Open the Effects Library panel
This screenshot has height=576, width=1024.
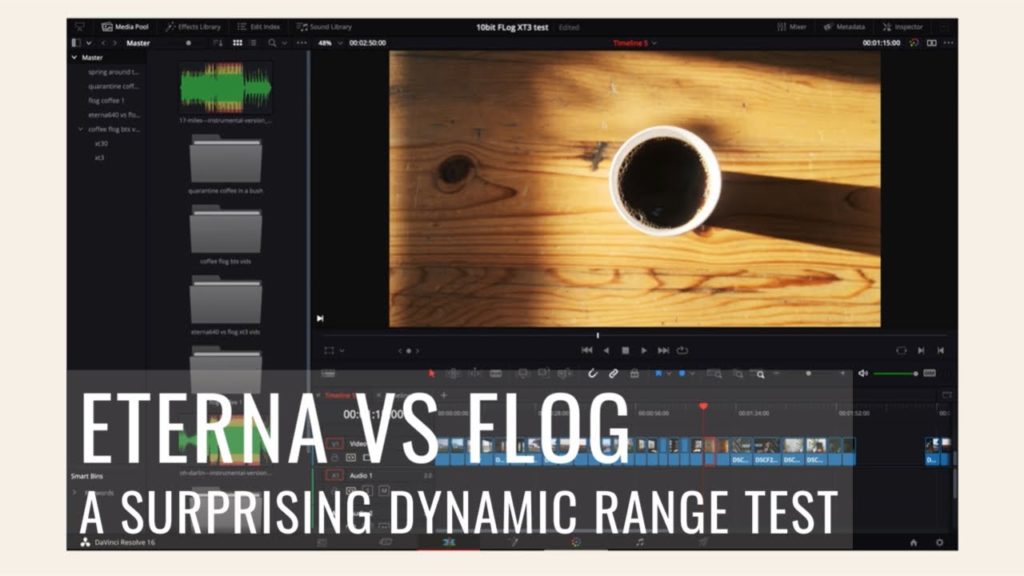click(x=196, y=26)
